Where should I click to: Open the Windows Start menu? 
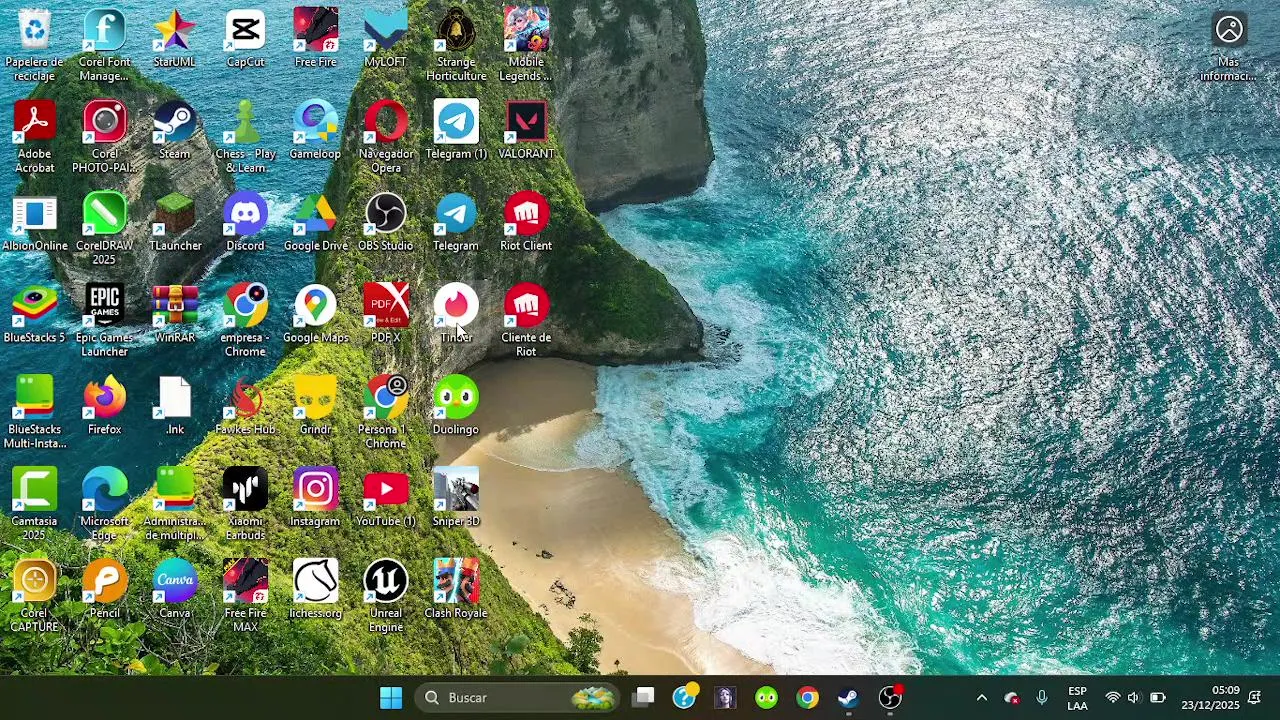pos(391,698)
